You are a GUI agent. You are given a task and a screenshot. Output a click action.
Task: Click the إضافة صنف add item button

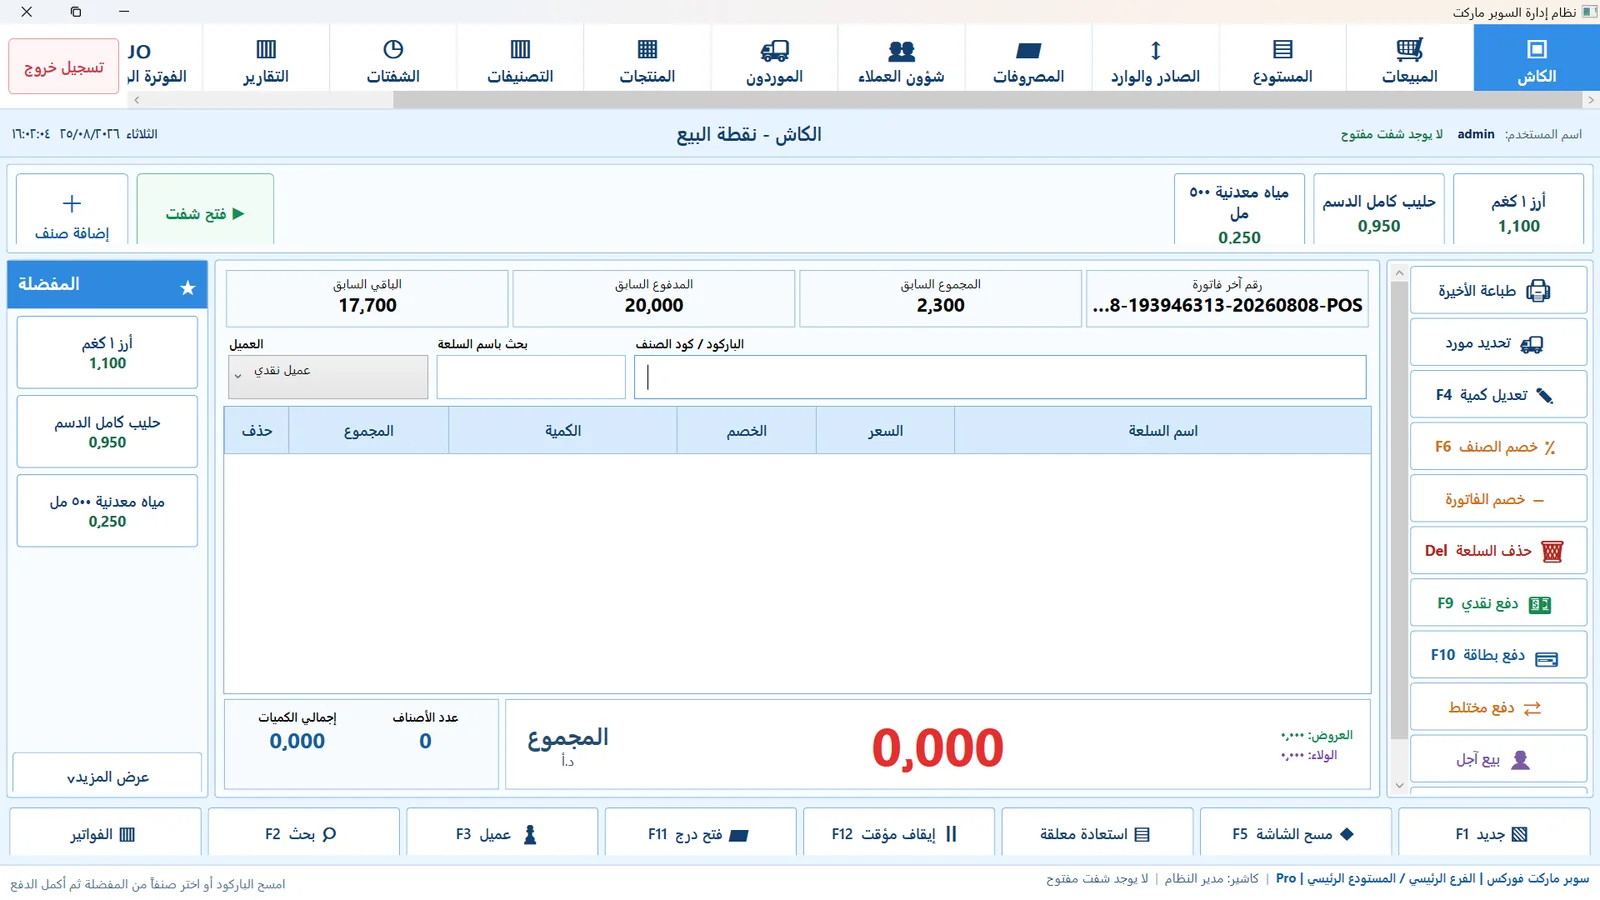tap(72, 209)
